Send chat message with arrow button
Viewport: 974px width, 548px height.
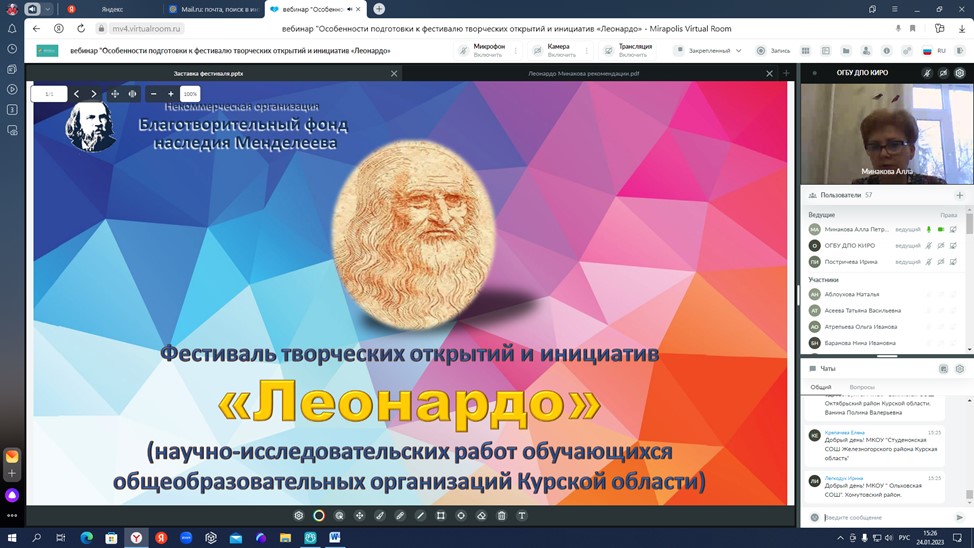[x=960, y=517]
